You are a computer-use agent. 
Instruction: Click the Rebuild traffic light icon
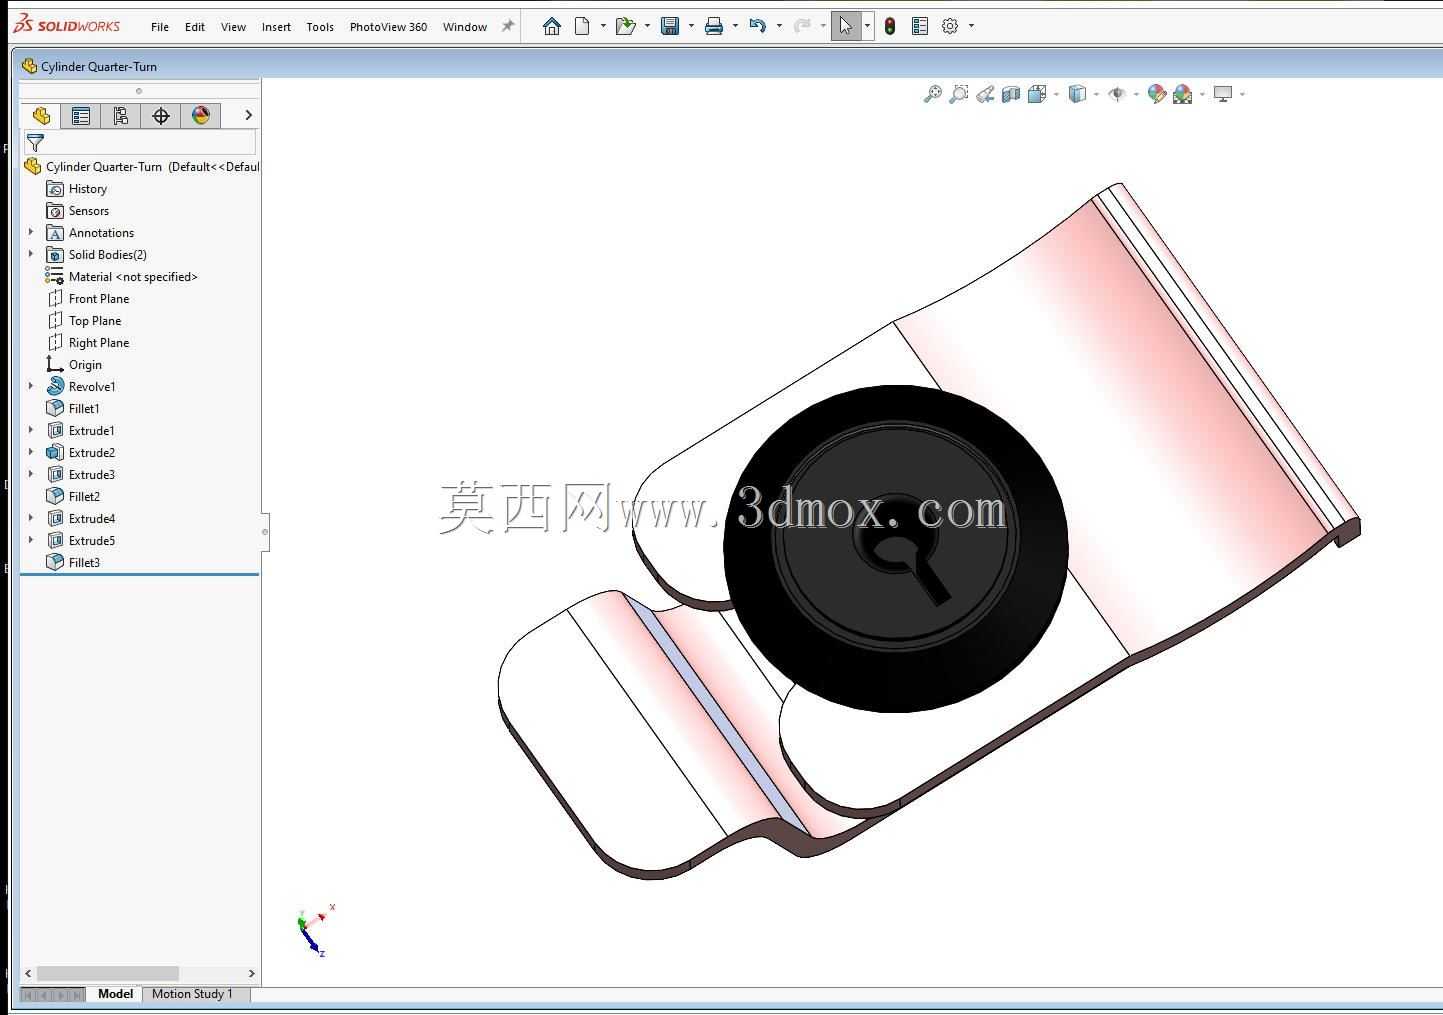(x=889, y=26)
